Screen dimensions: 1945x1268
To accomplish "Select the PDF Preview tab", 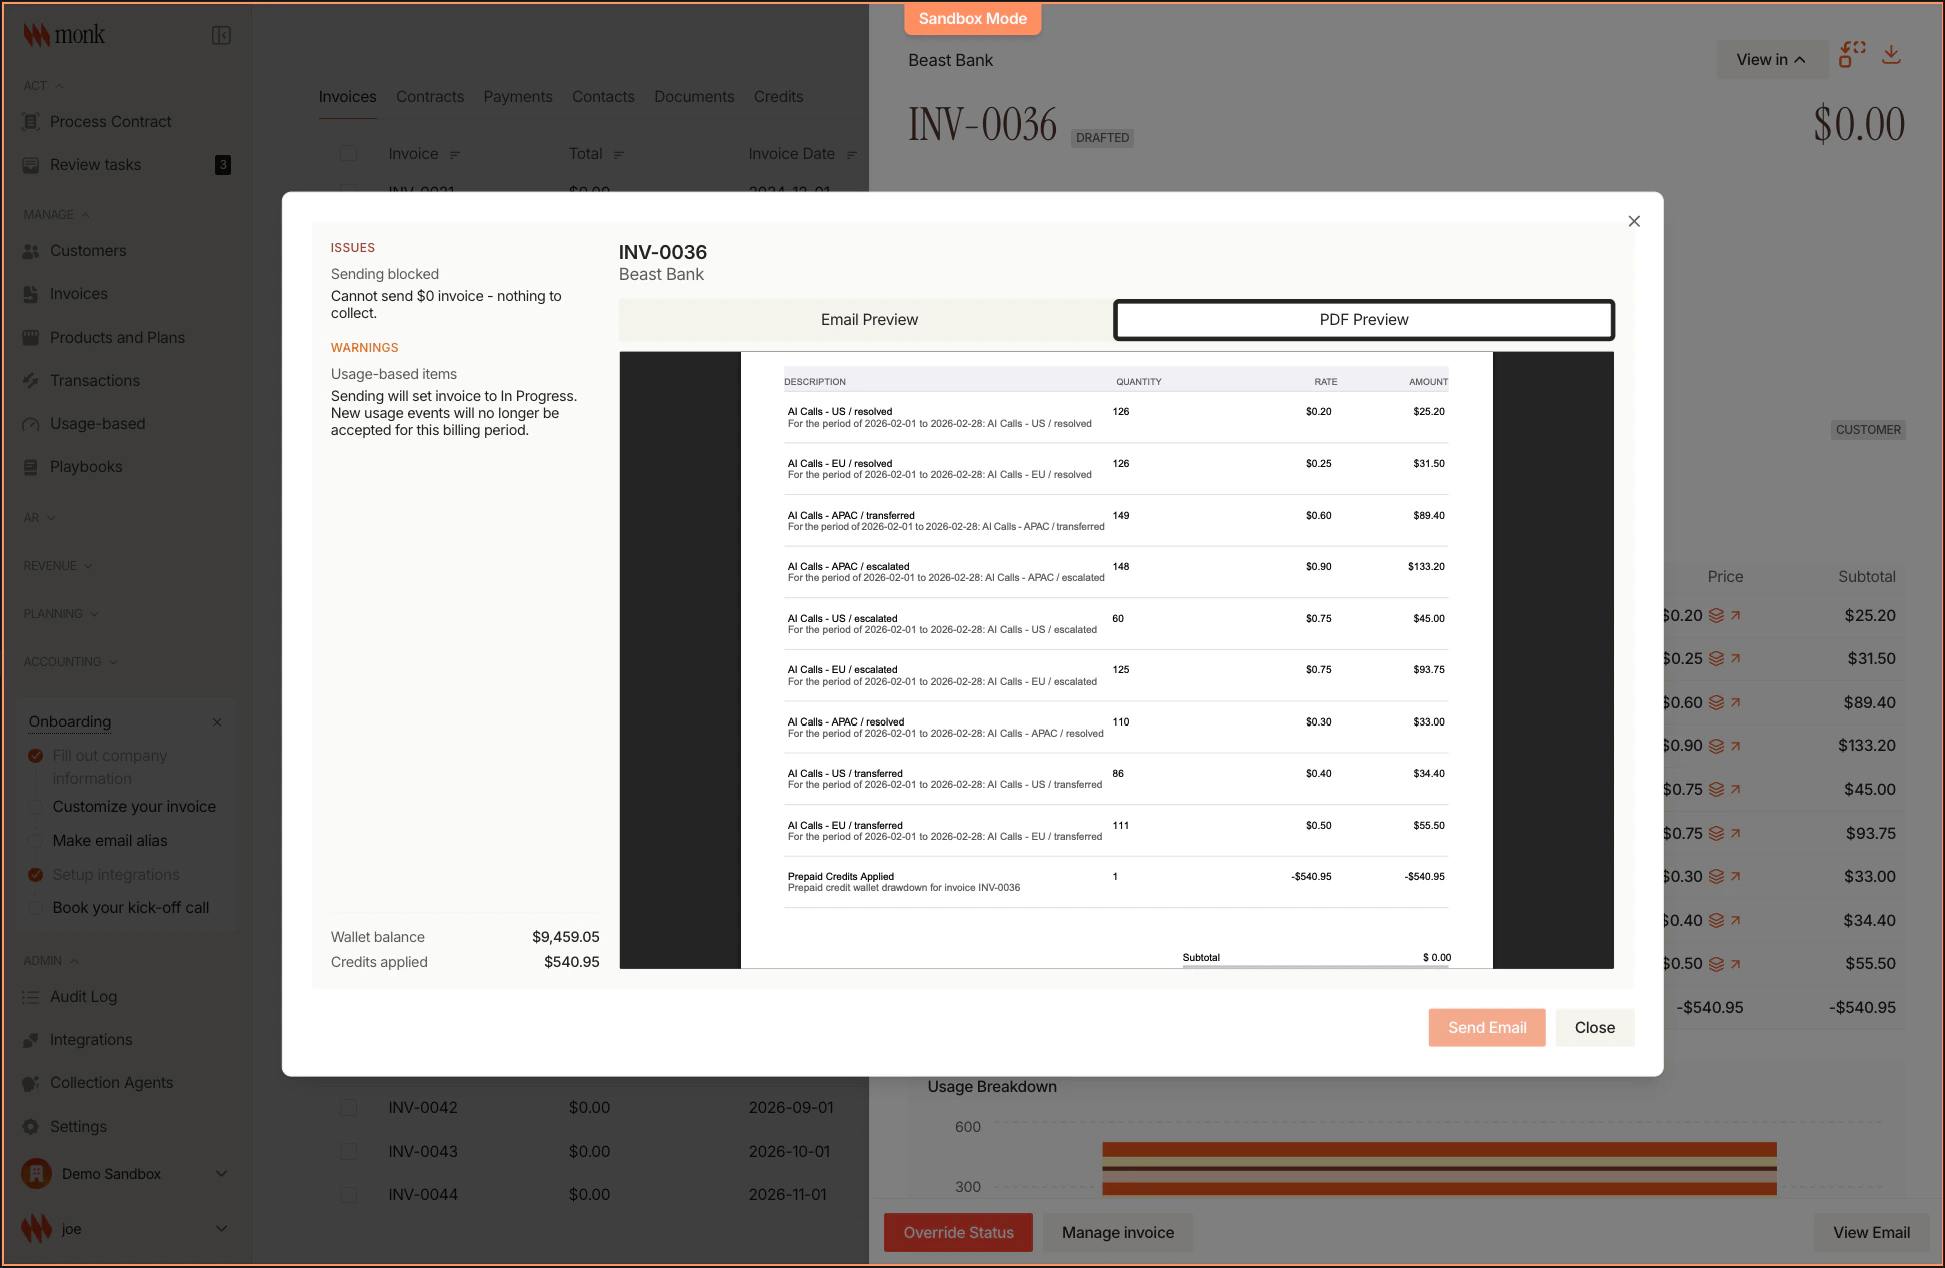I will (x=1363, y=320).
